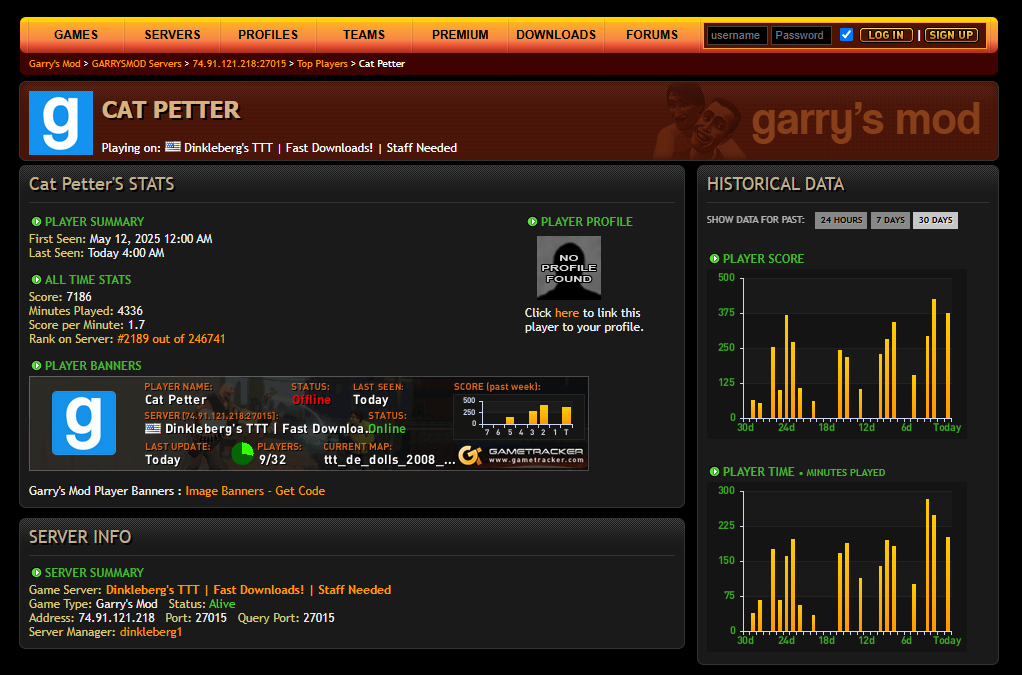1022x675 pixels.
Task: Click the current map ttt_de_dolls_2008 text
Action: pos(390,459)
